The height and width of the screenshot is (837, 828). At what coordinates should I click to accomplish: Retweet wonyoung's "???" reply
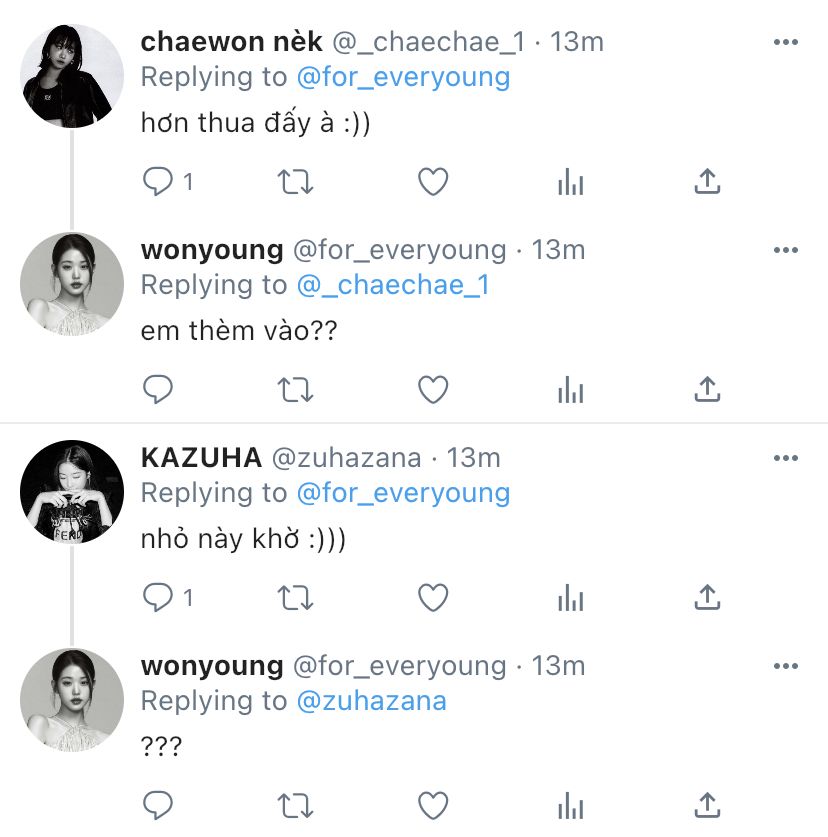coord(295,805)
